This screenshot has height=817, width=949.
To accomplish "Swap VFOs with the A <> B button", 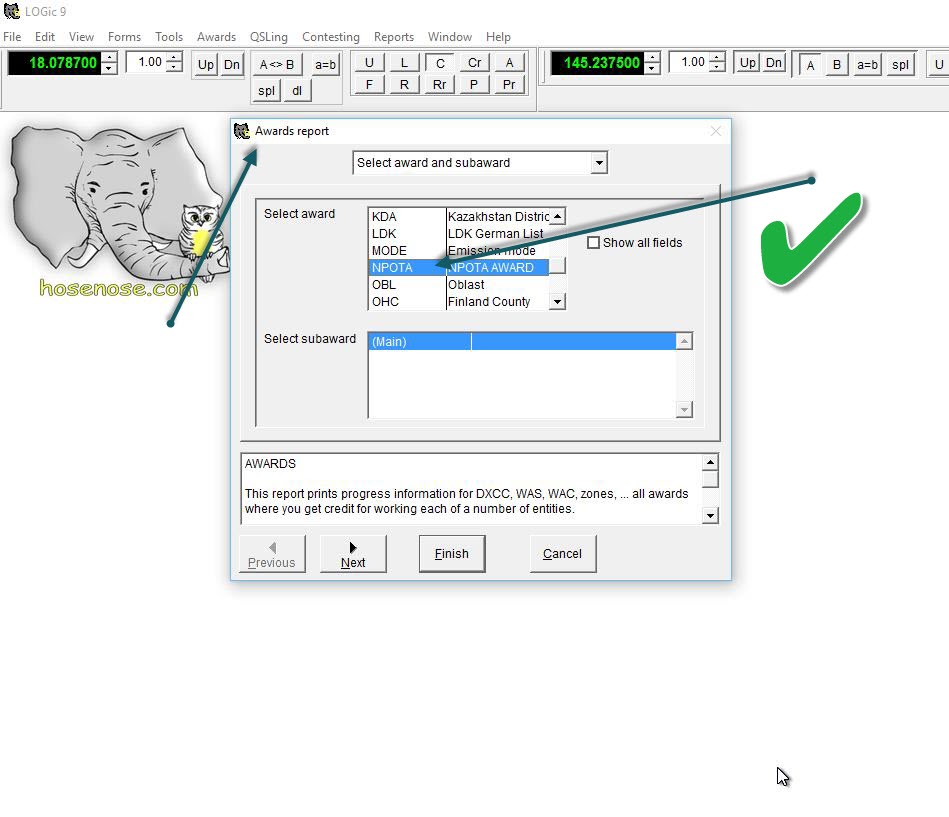I will 277,64.
